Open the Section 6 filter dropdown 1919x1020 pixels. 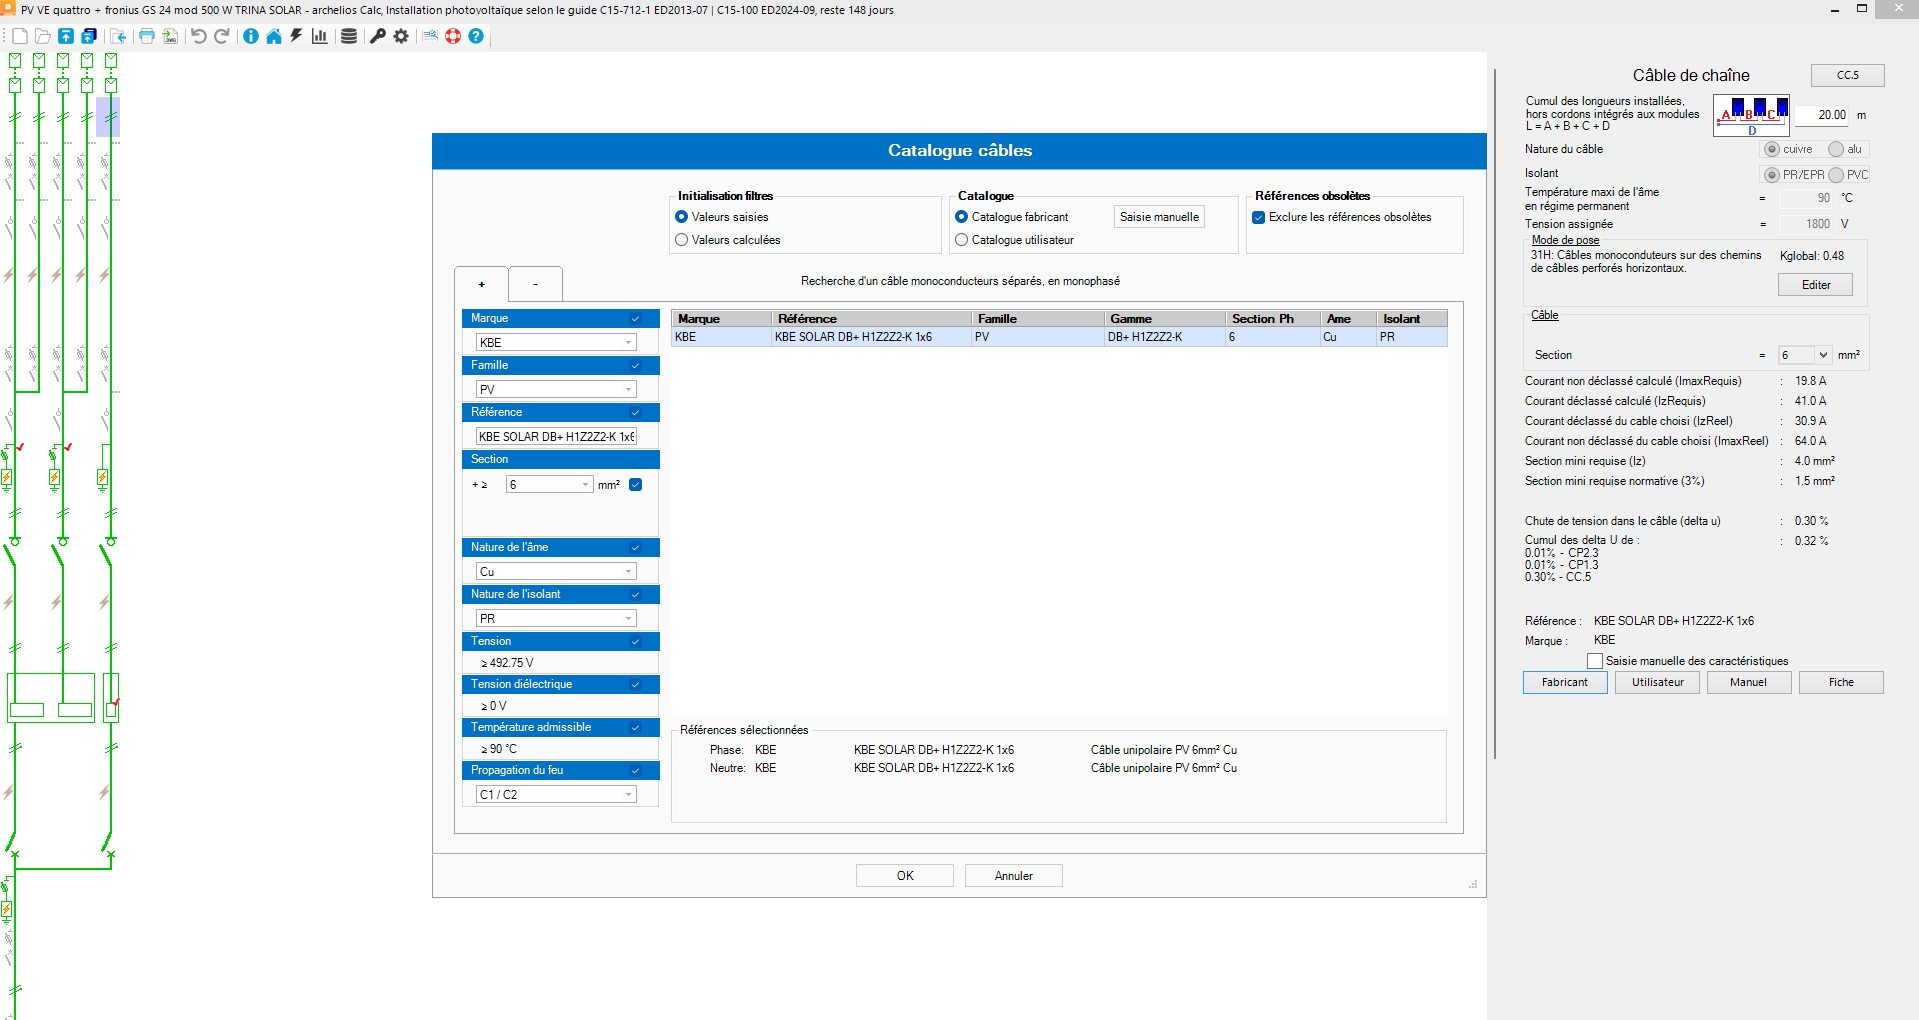(550, 485)
